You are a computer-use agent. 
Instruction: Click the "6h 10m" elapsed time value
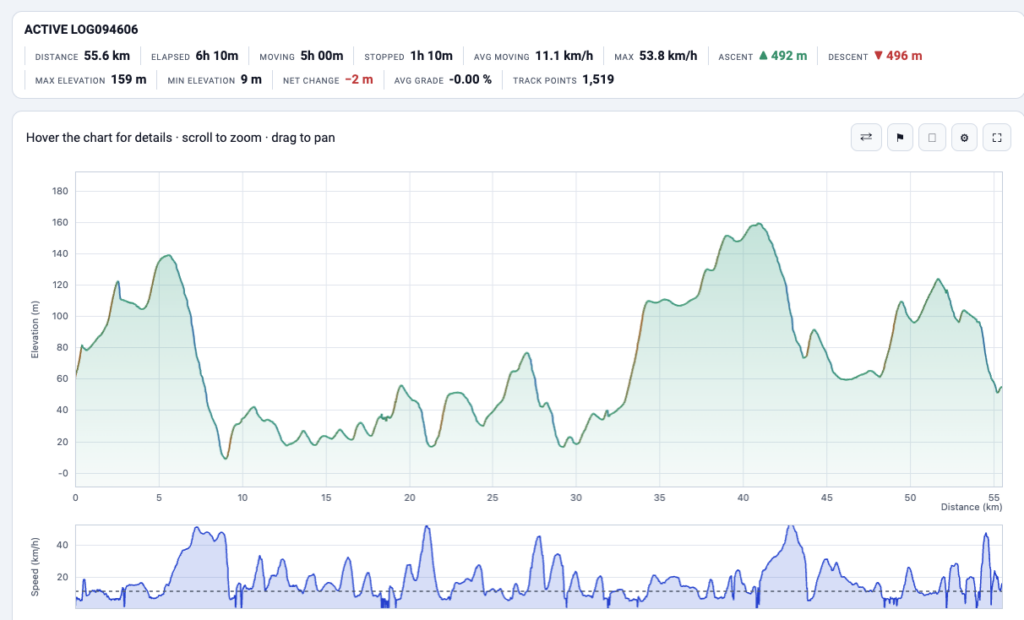click(x=217, y=56)
